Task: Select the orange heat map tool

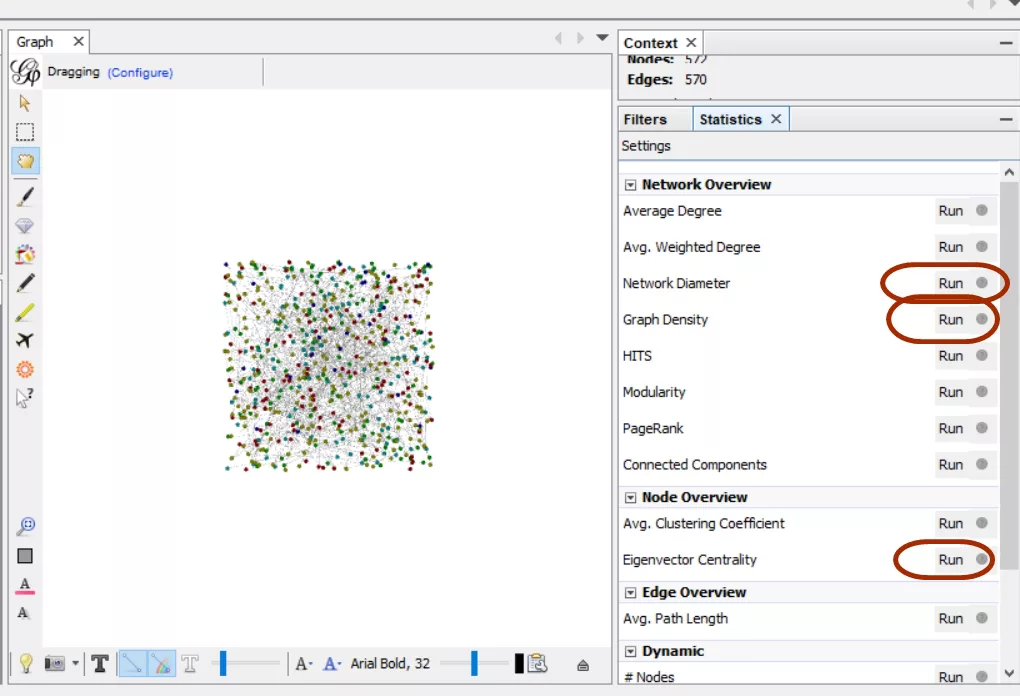Action: tap(25, 369)
